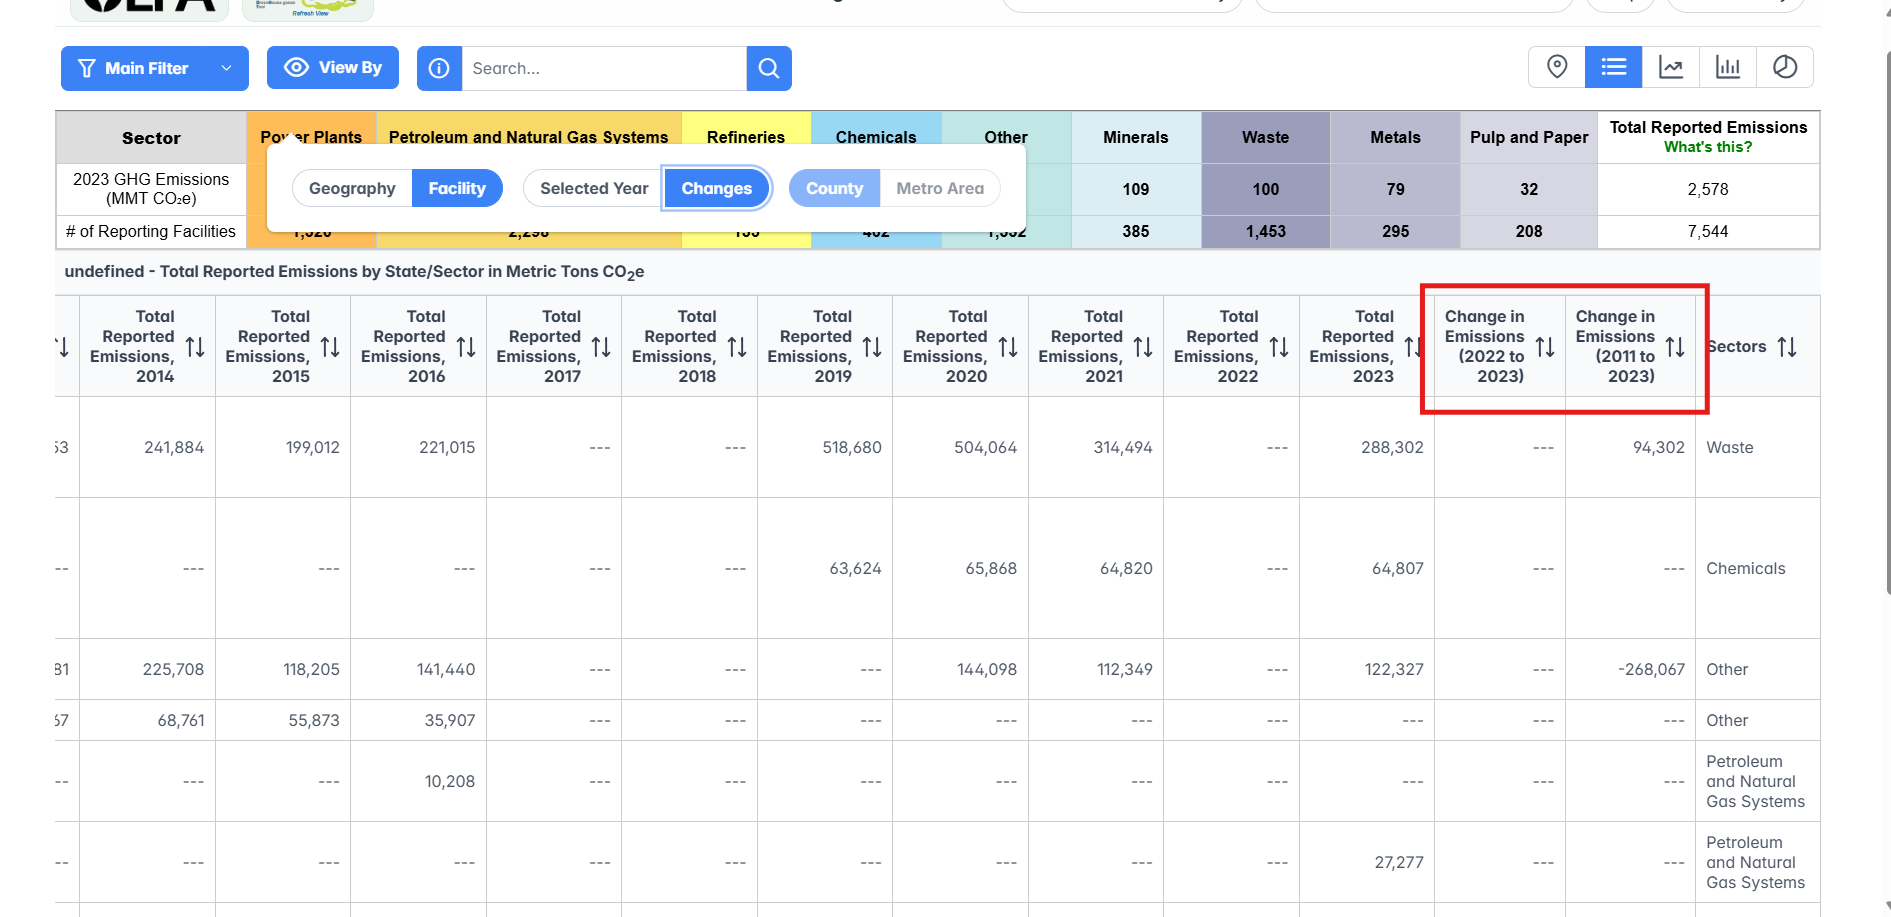Click the Changes button

[x=716, y=188]
